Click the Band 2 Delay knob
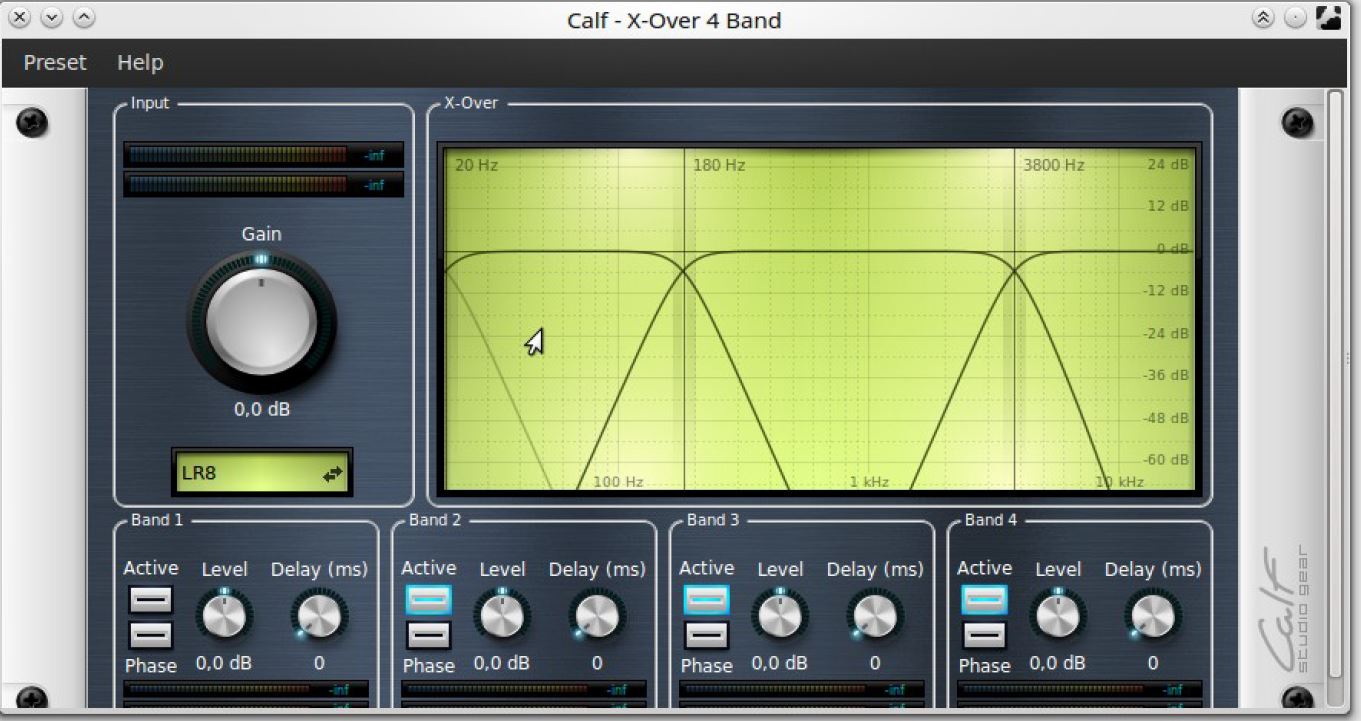The height and width of the screenshot is (721, 1361). 597,616
